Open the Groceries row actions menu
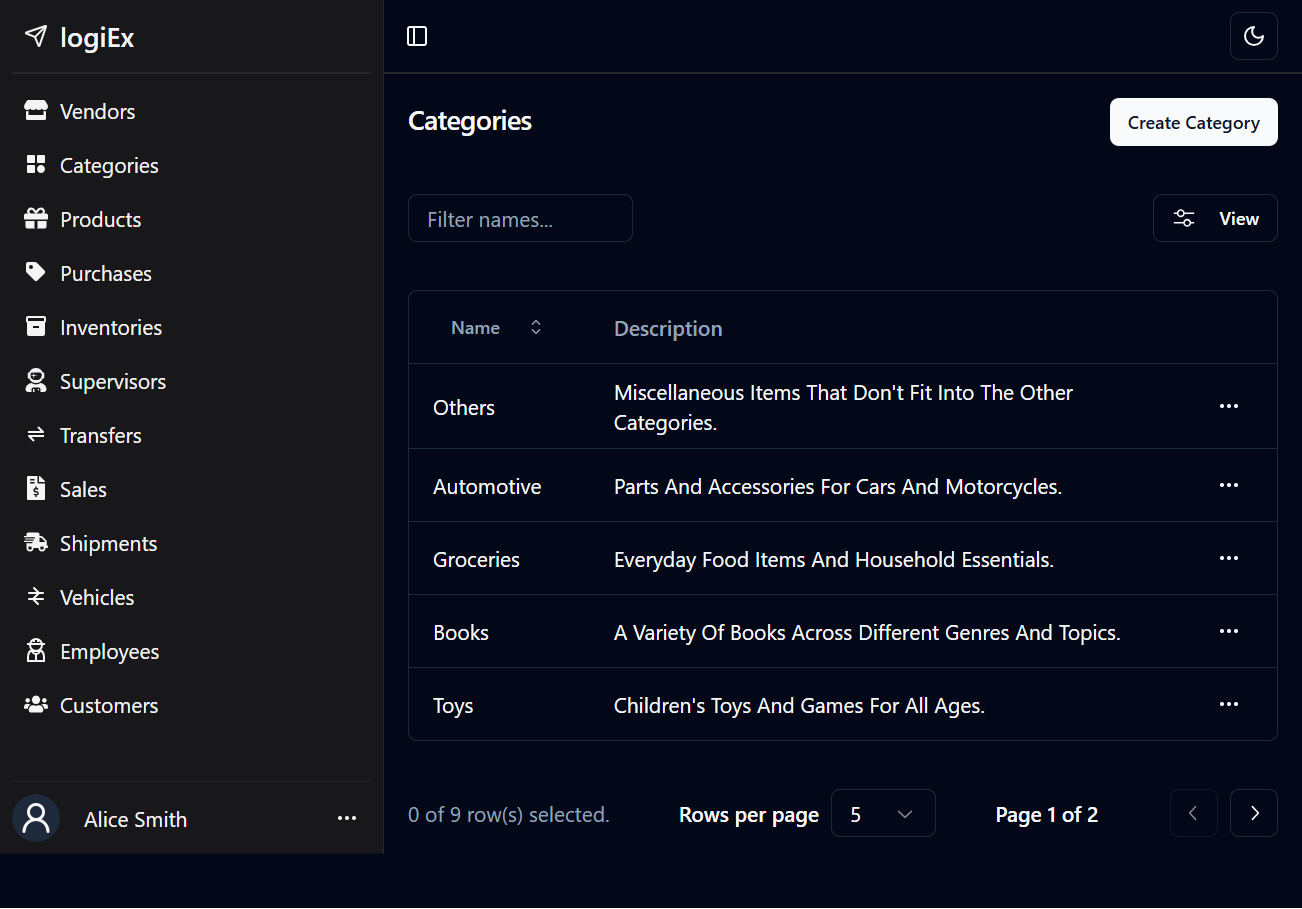 (1229, 558)
